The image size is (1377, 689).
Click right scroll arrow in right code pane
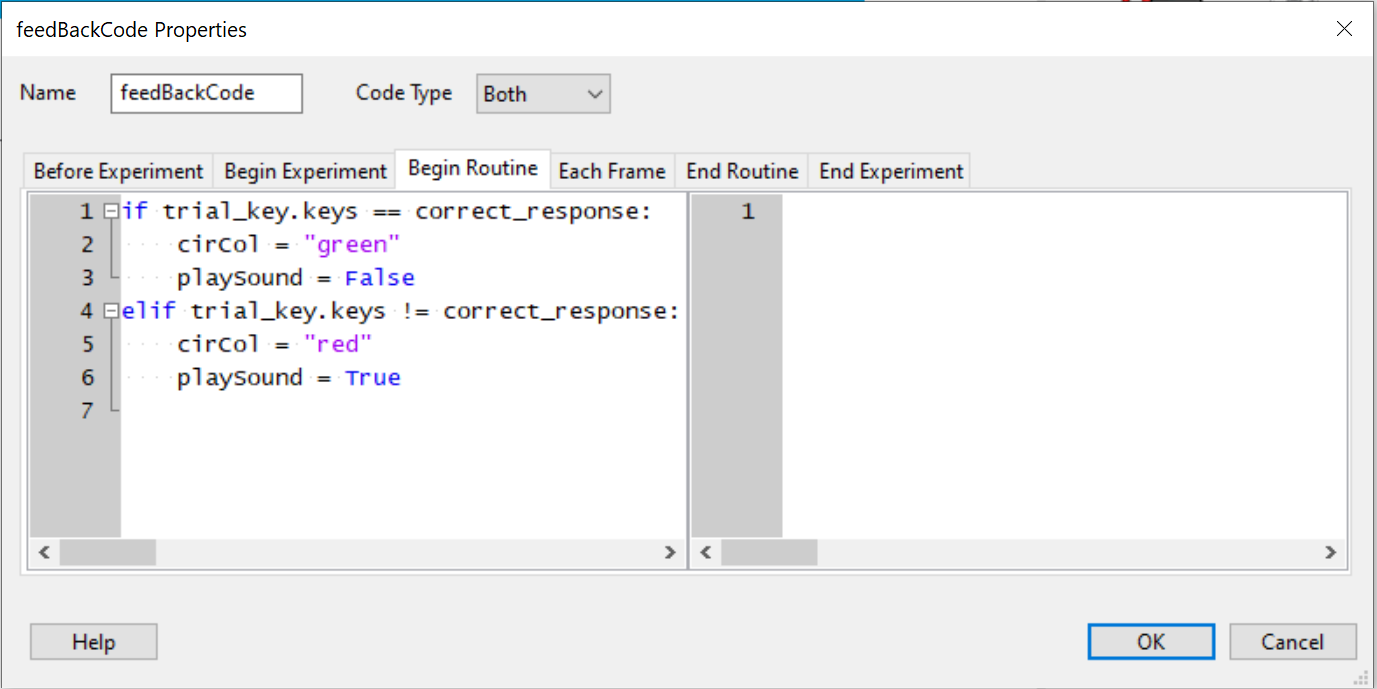pos(1330,552)
